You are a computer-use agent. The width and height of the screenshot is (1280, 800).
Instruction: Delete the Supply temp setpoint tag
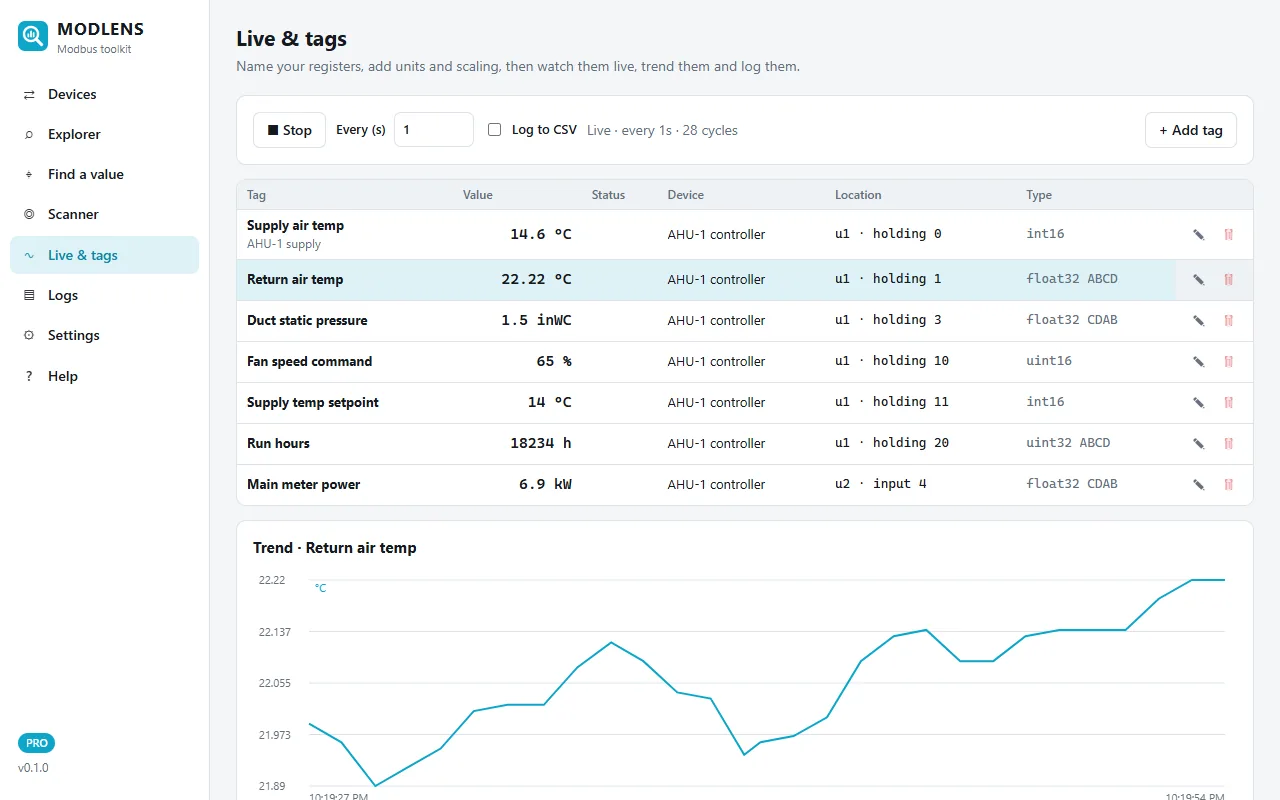point(1228,403)
